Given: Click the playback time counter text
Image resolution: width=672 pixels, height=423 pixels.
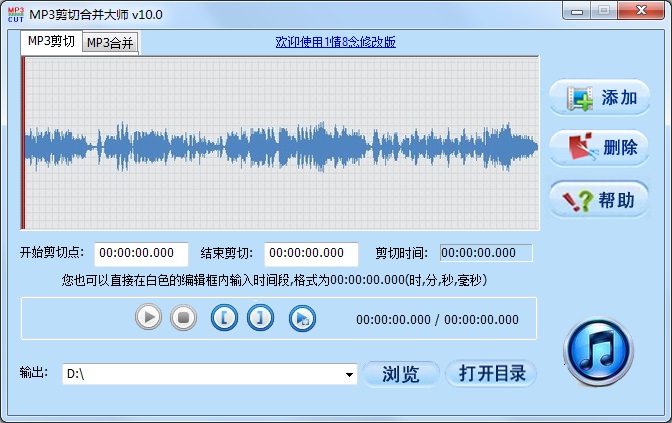Looking at the screenshot, I should tap(437, 320).
